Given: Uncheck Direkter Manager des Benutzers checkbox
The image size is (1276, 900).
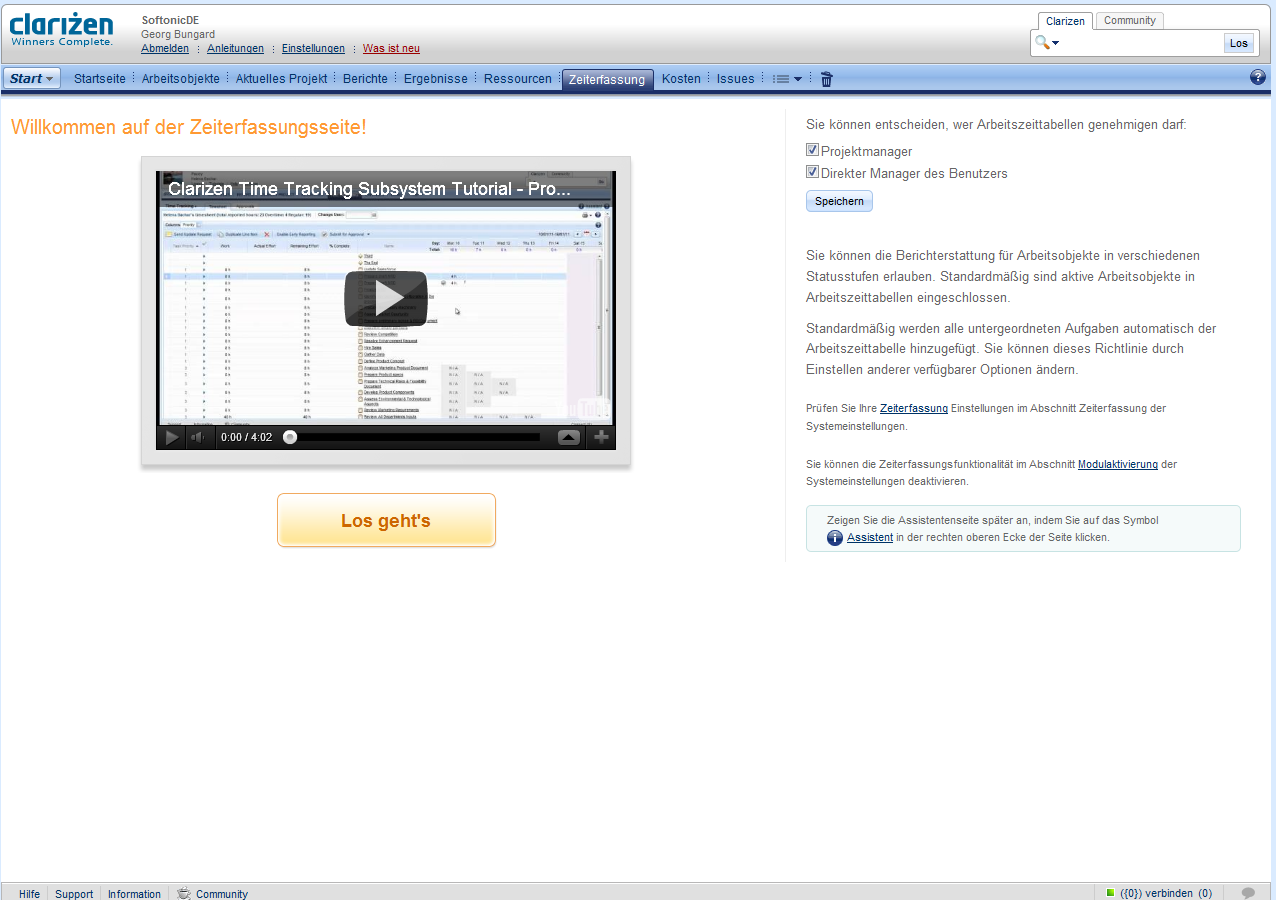Looking at the screenshot, I should click(812, 172).
